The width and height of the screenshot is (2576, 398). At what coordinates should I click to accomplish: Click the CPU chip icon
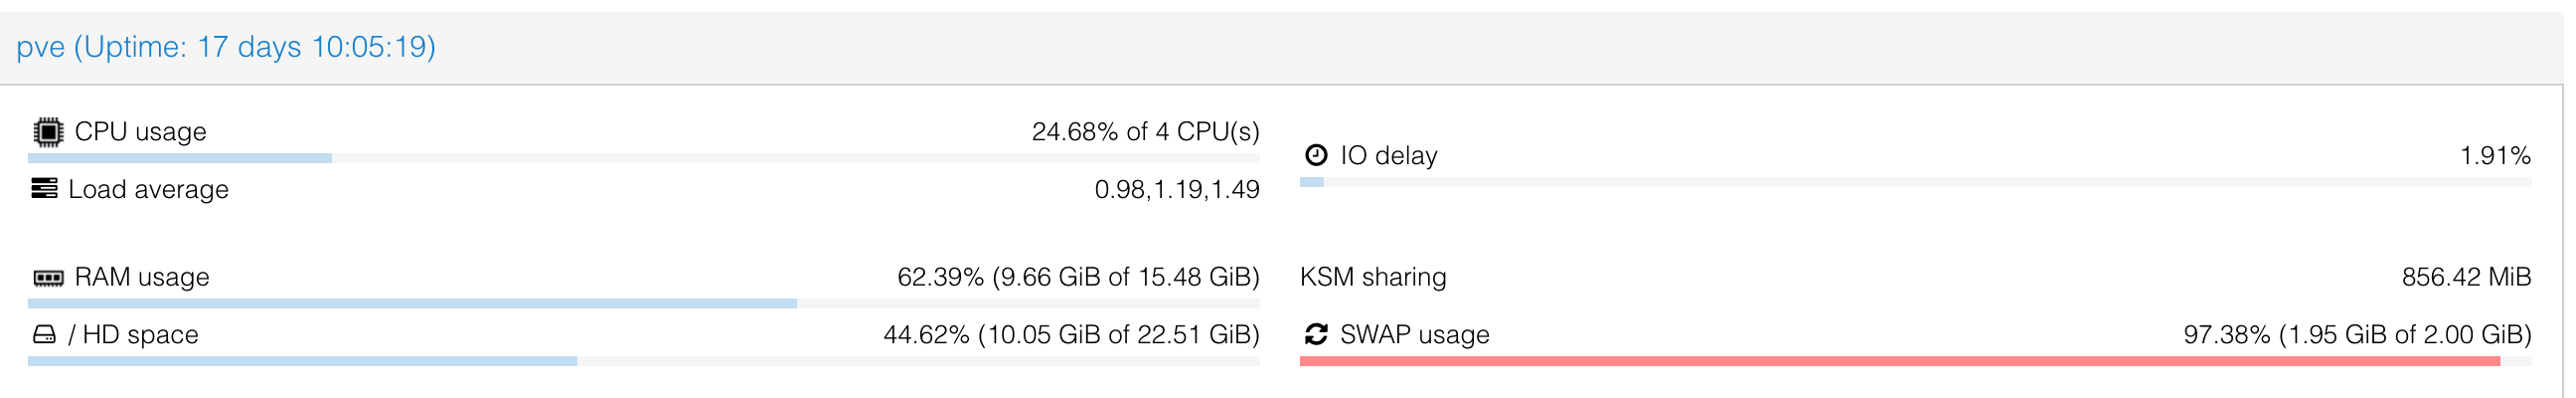47,132
